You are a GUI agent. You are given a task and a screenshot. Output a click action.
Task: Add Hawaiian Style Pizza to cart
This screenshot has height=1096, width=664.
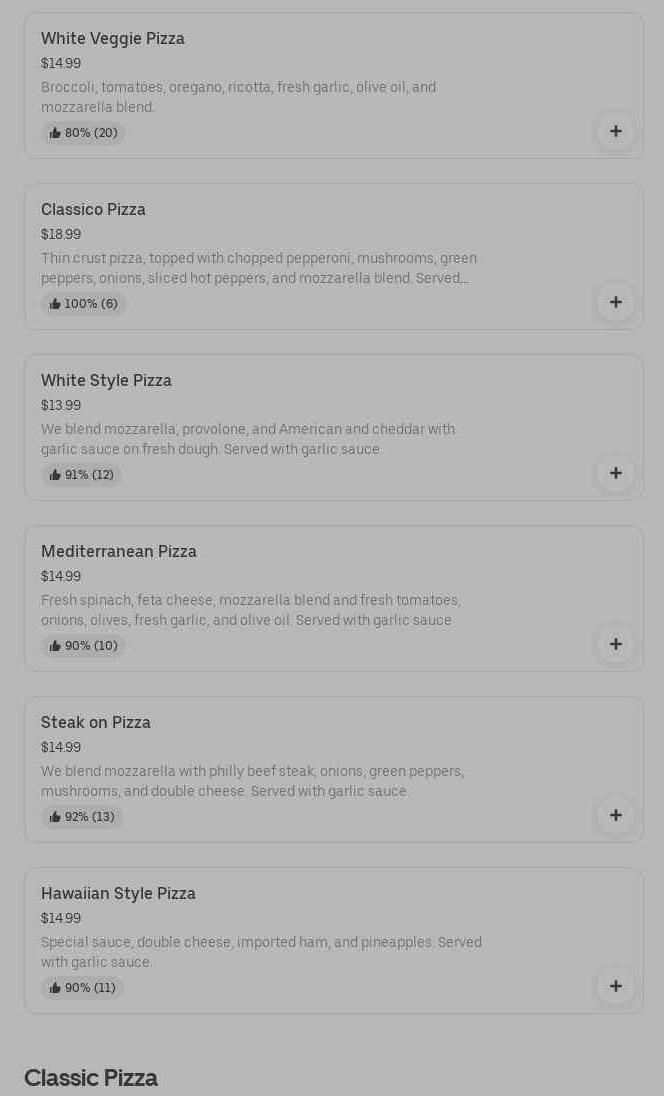(x=615, y=987)
